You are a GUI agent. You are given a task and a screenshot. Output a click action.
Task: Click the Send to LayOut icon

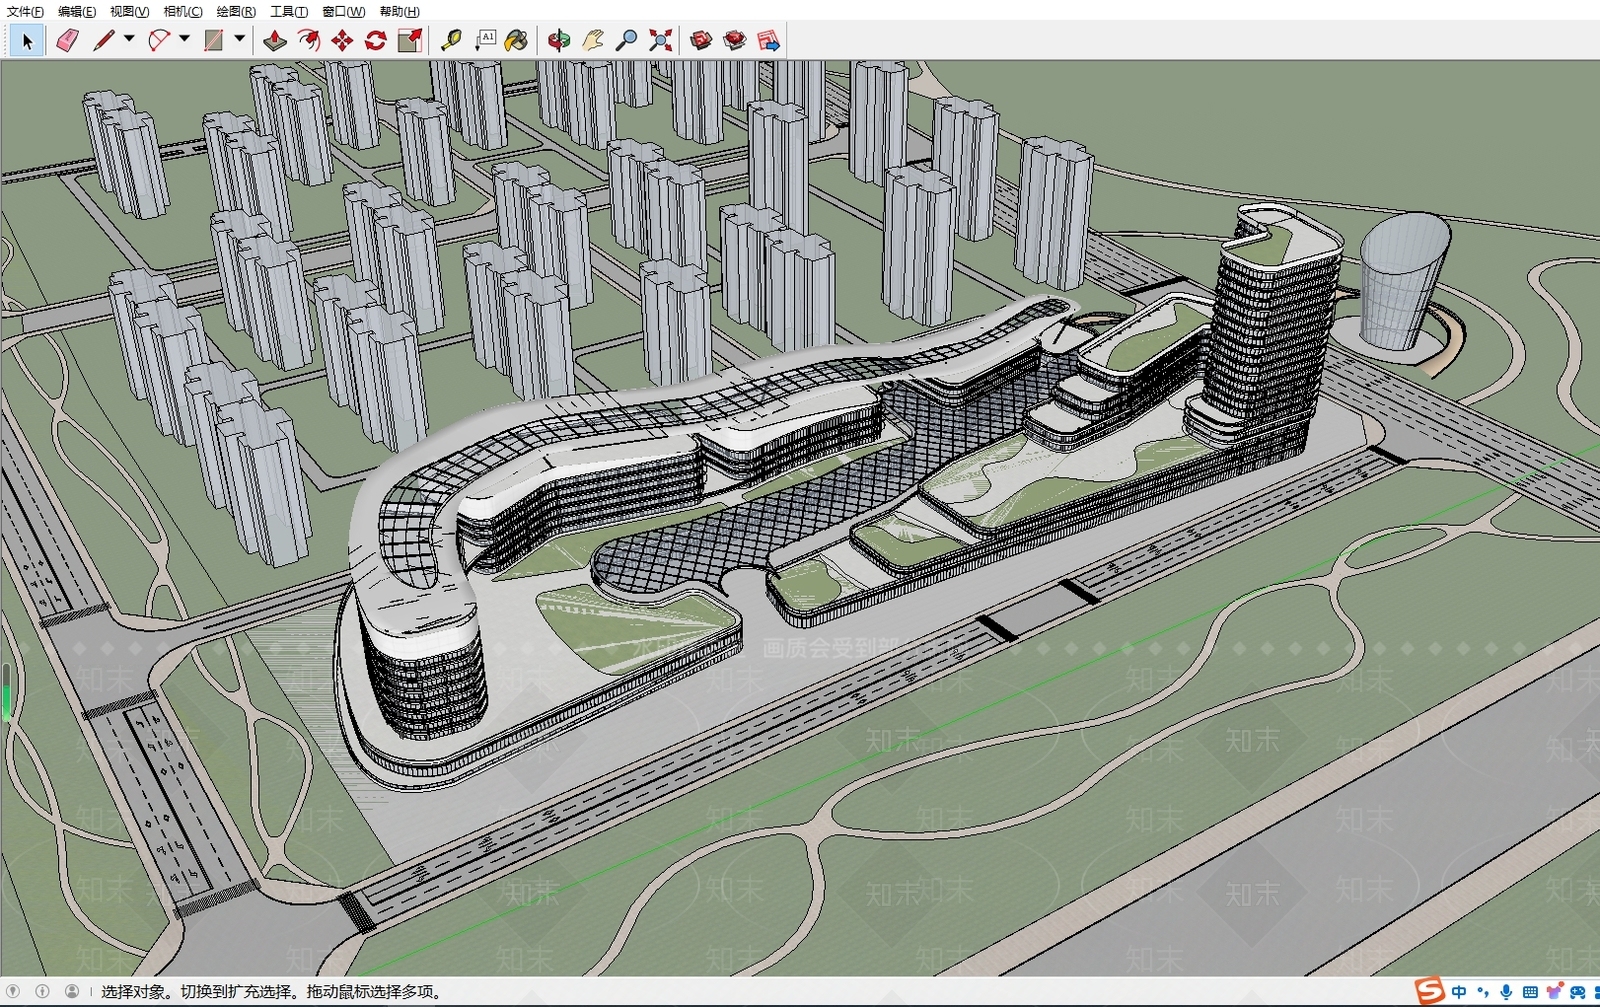[768, 41]
